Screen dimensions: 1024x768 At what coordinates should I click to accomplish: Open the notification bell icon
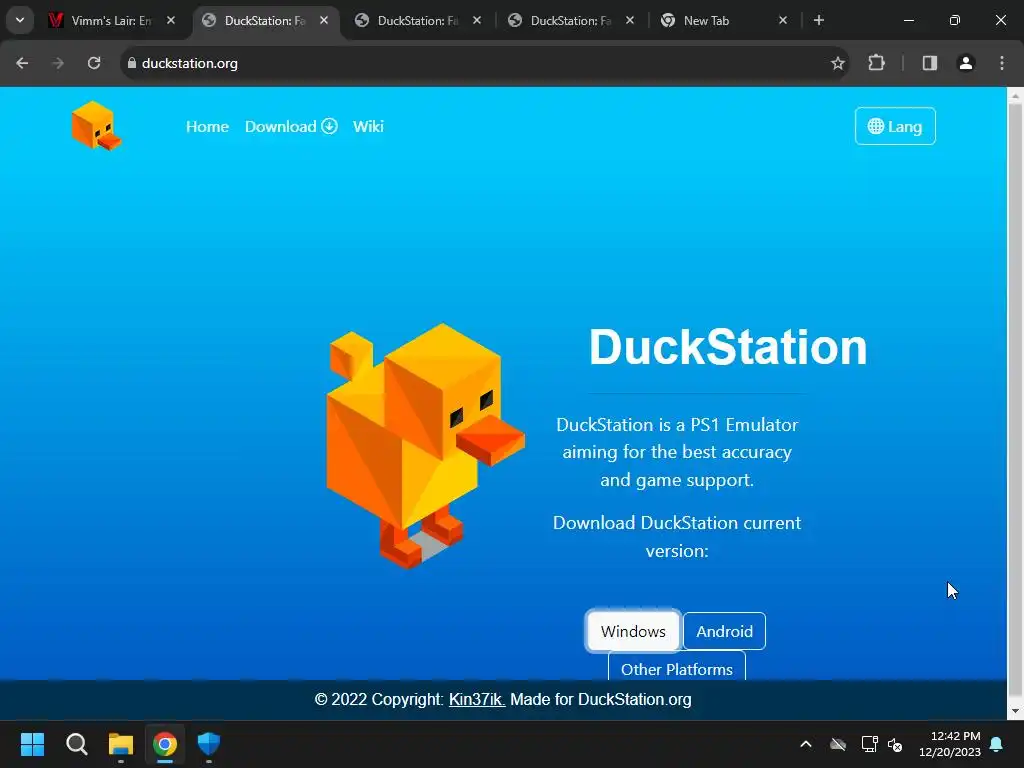pyautogui.click(x=997, y=744)
